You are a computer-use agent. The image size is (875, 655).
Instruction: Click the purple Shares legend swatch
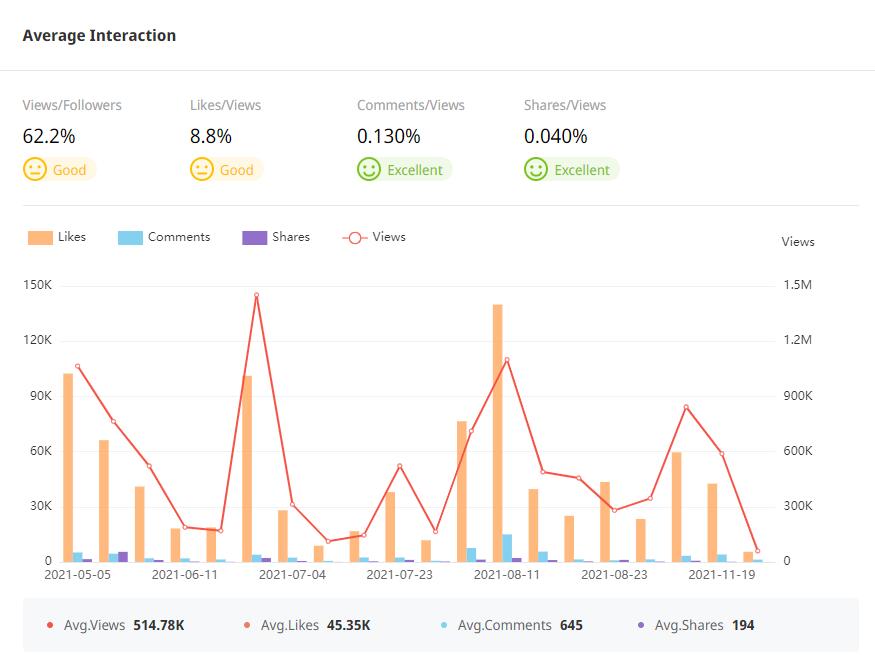pos(255,238)
